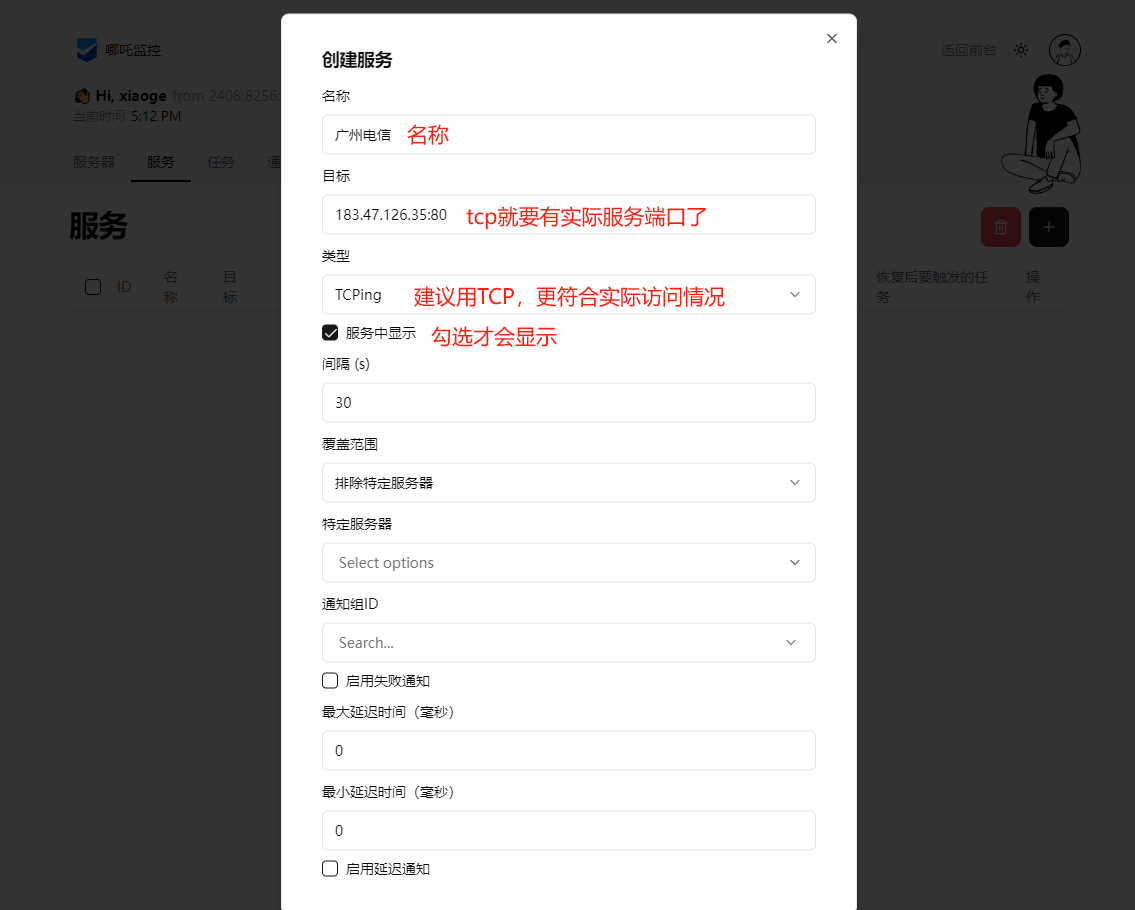
Task: Click the red trash delete button
Action: point(1000,227)
